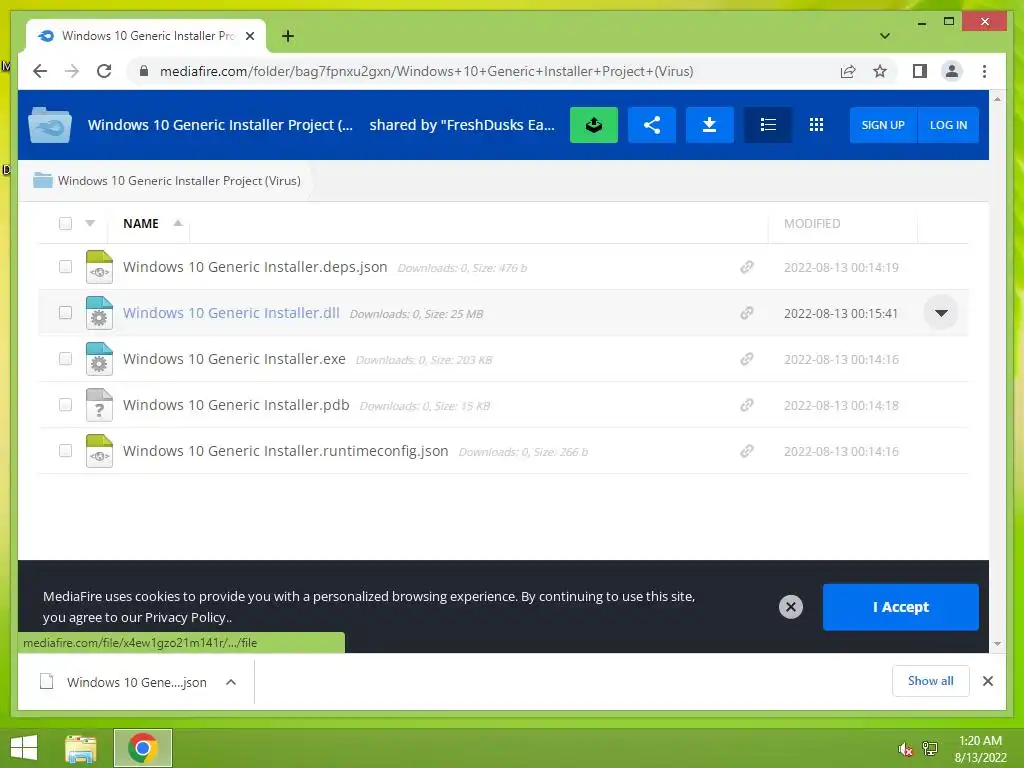
Task: Select the Windows 10 Generic Installer tab
Action: (146, 36)
